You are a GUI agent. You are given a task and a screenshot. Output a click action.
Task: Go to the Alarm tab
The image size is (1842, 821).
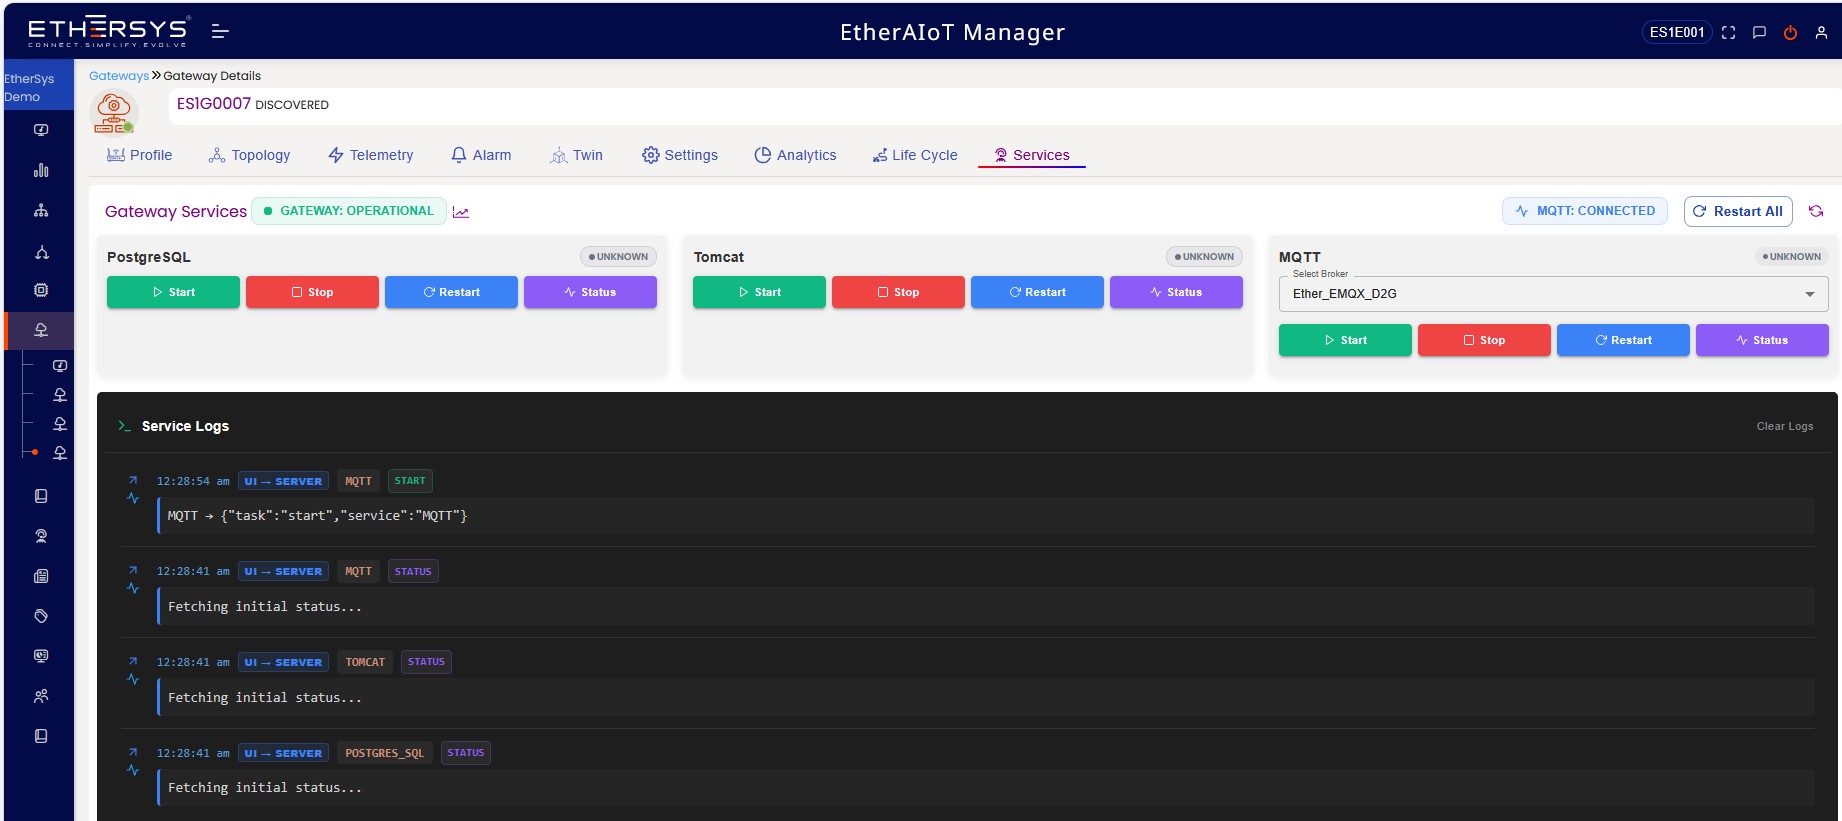click(481, 155)
